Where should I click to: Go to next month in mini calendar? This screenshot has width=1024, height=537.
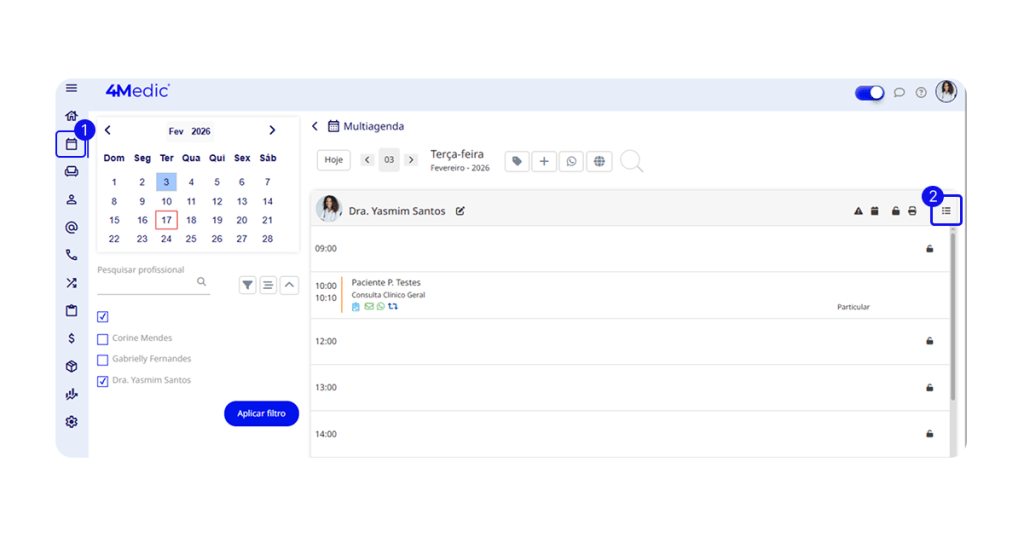click(272, 130)
